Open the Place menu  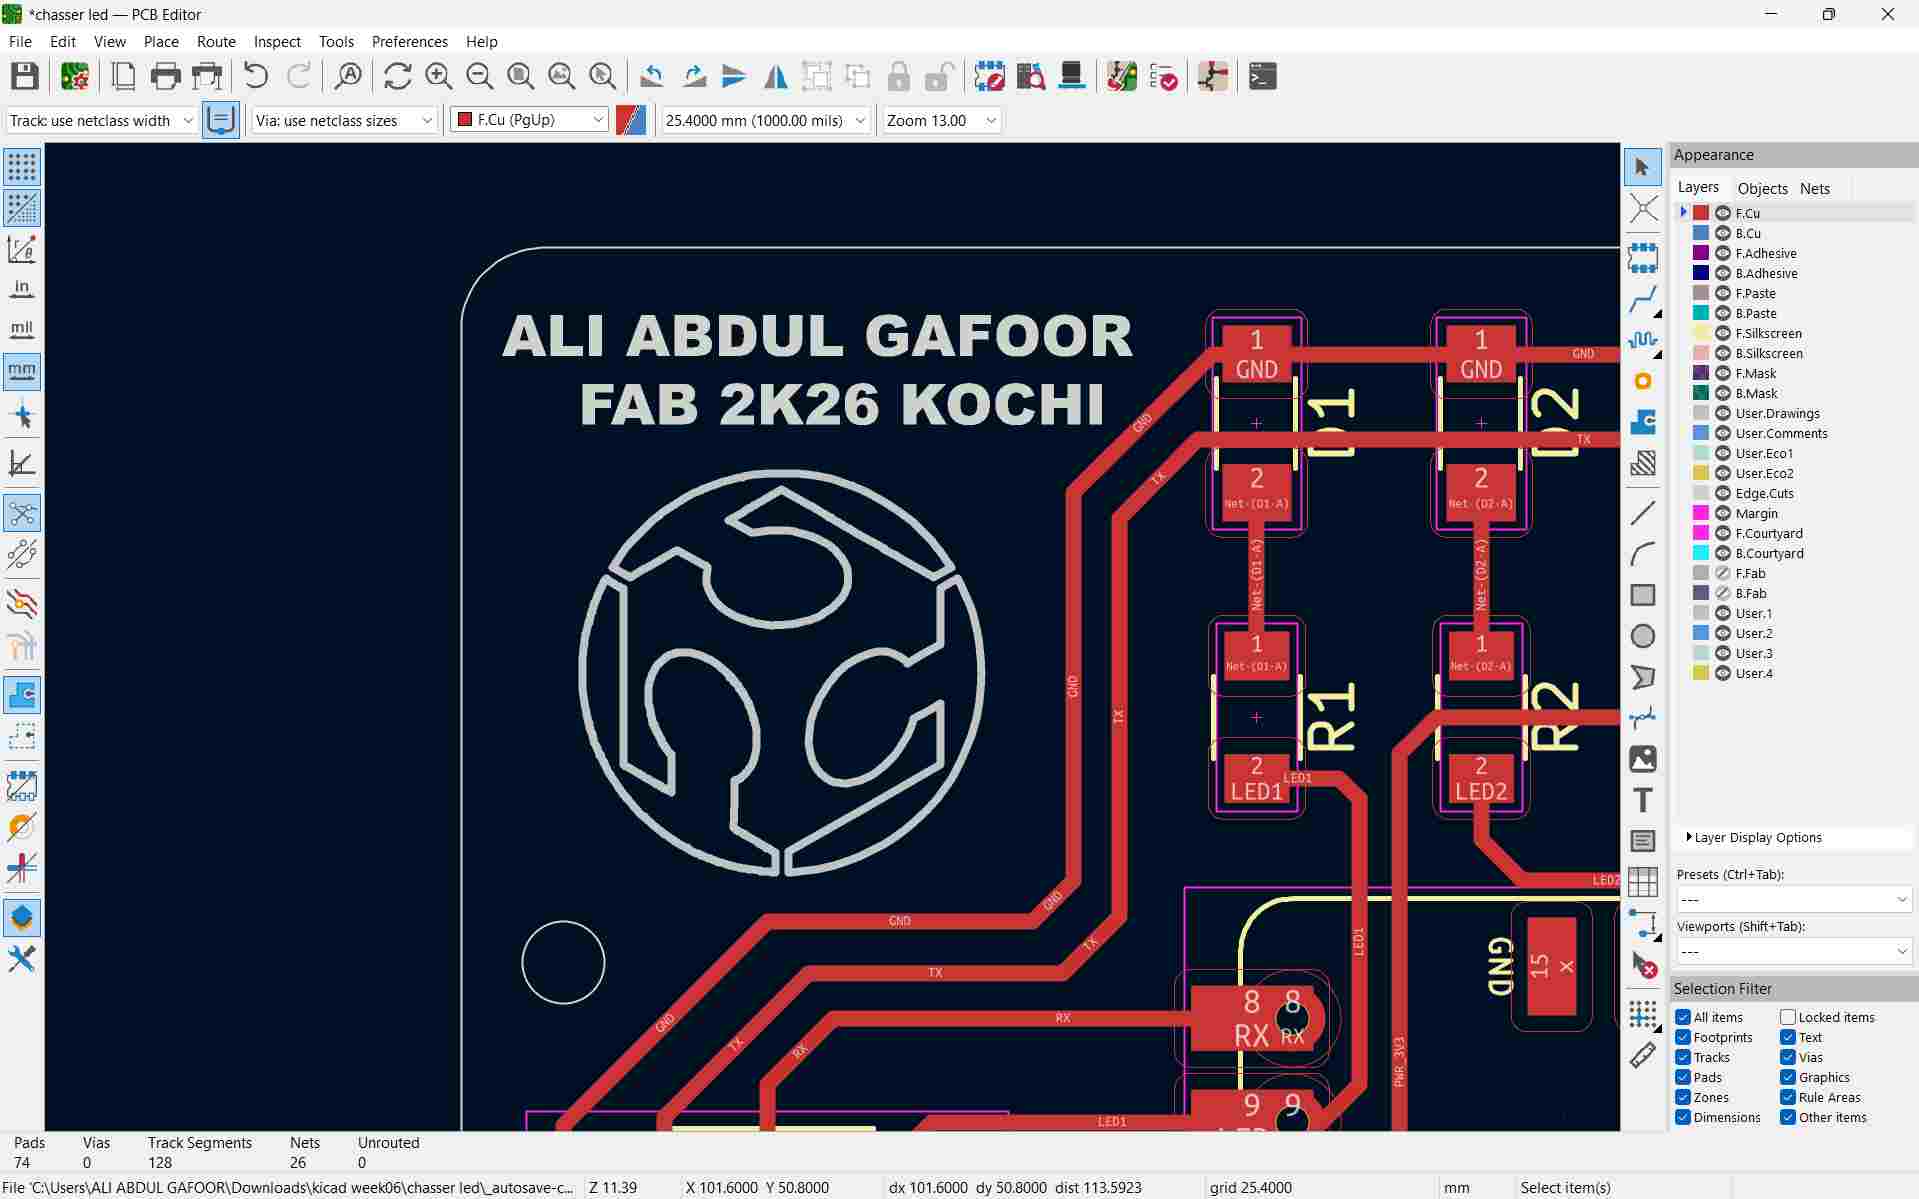(x=161, y=41)
